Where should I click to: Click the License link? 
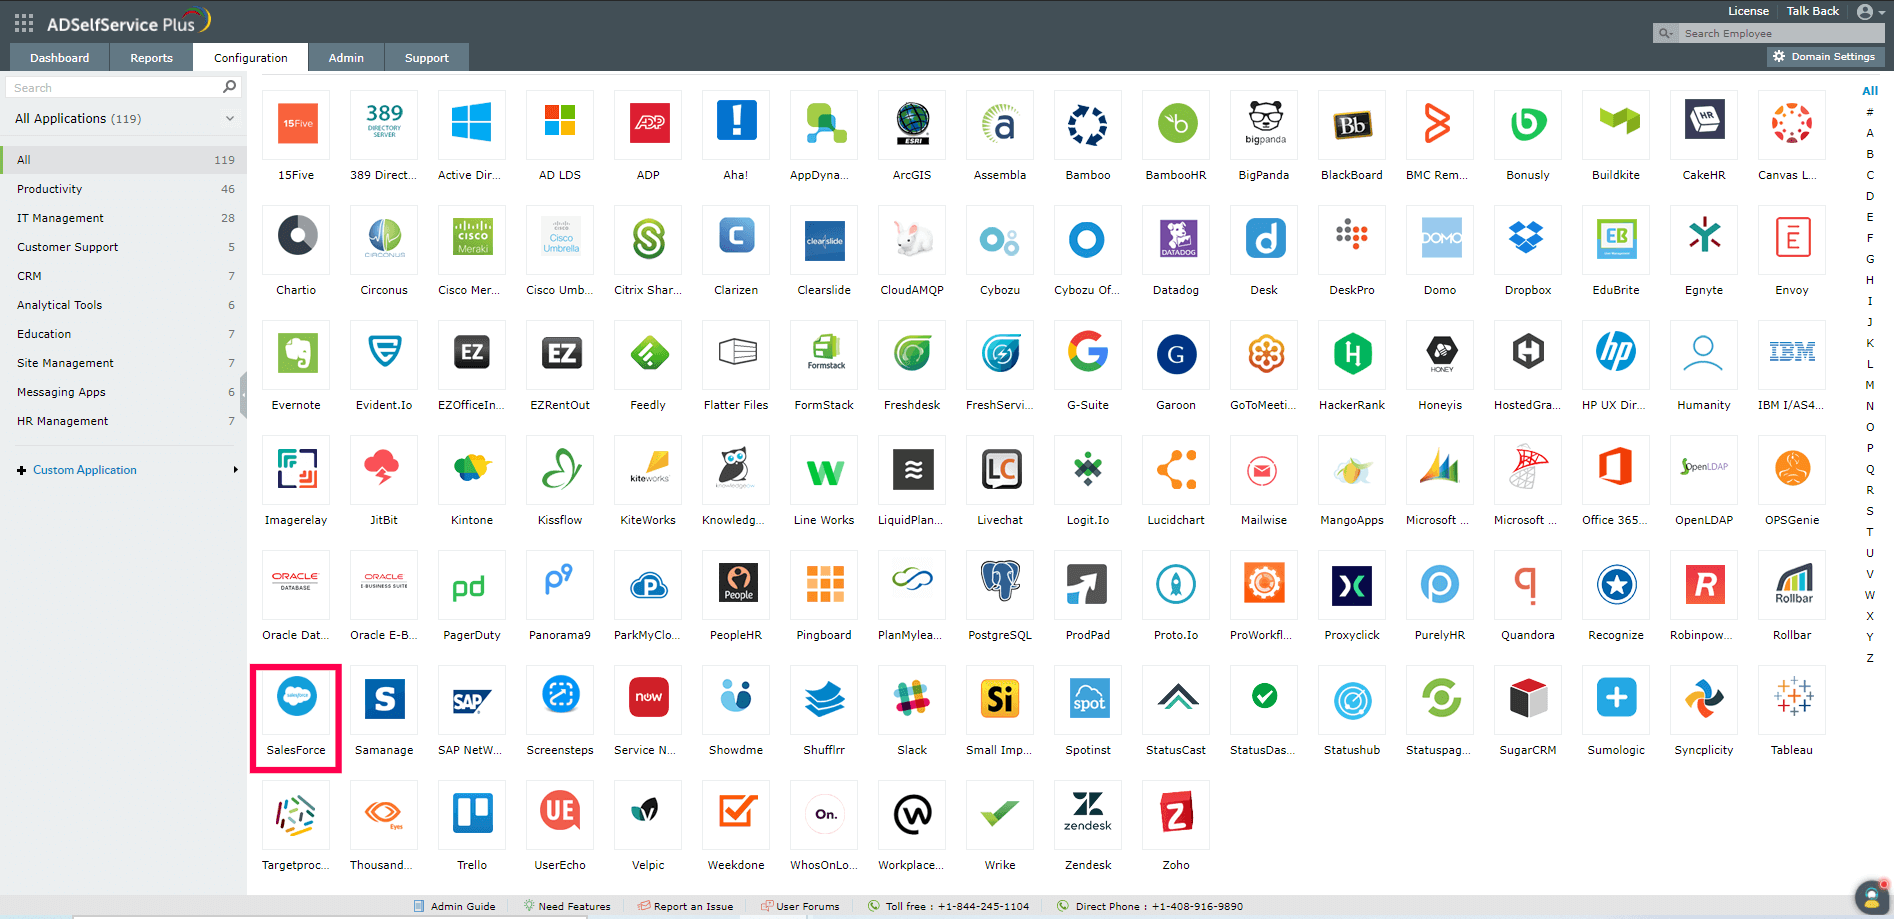coord(1748,11)
